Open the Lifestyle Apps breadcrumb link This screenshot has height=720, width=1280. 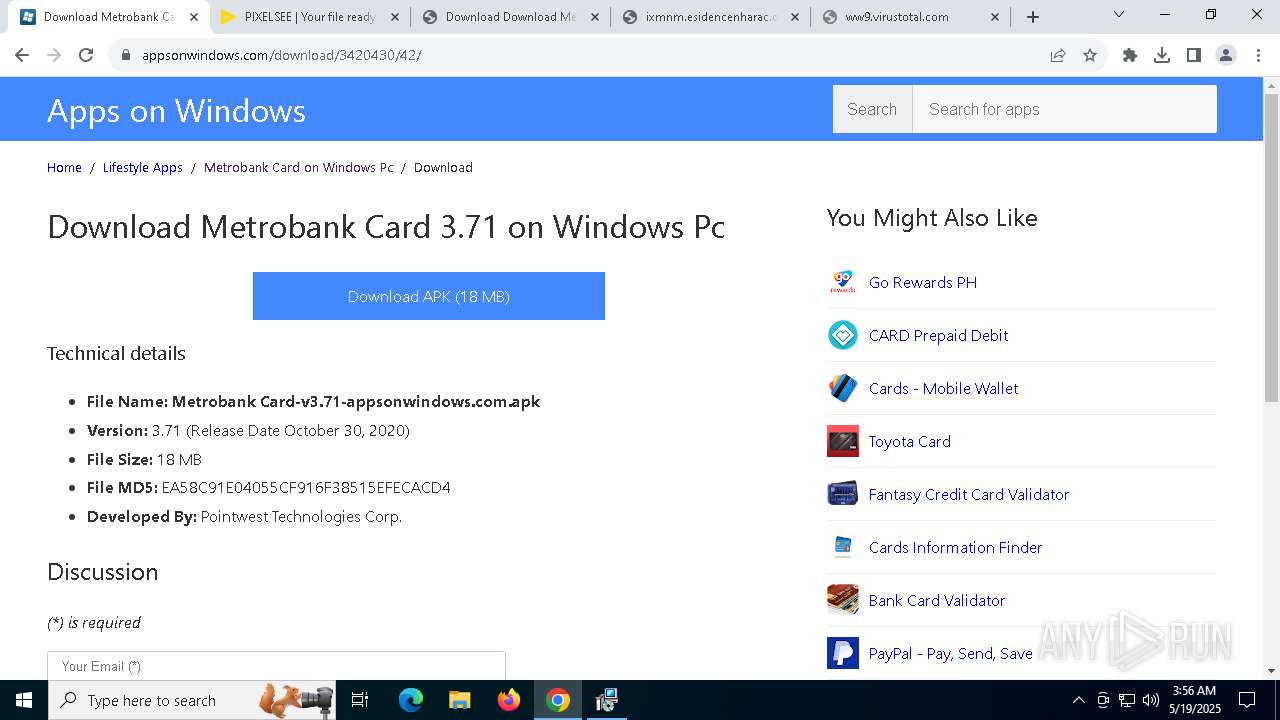click(x=143, y=167)
